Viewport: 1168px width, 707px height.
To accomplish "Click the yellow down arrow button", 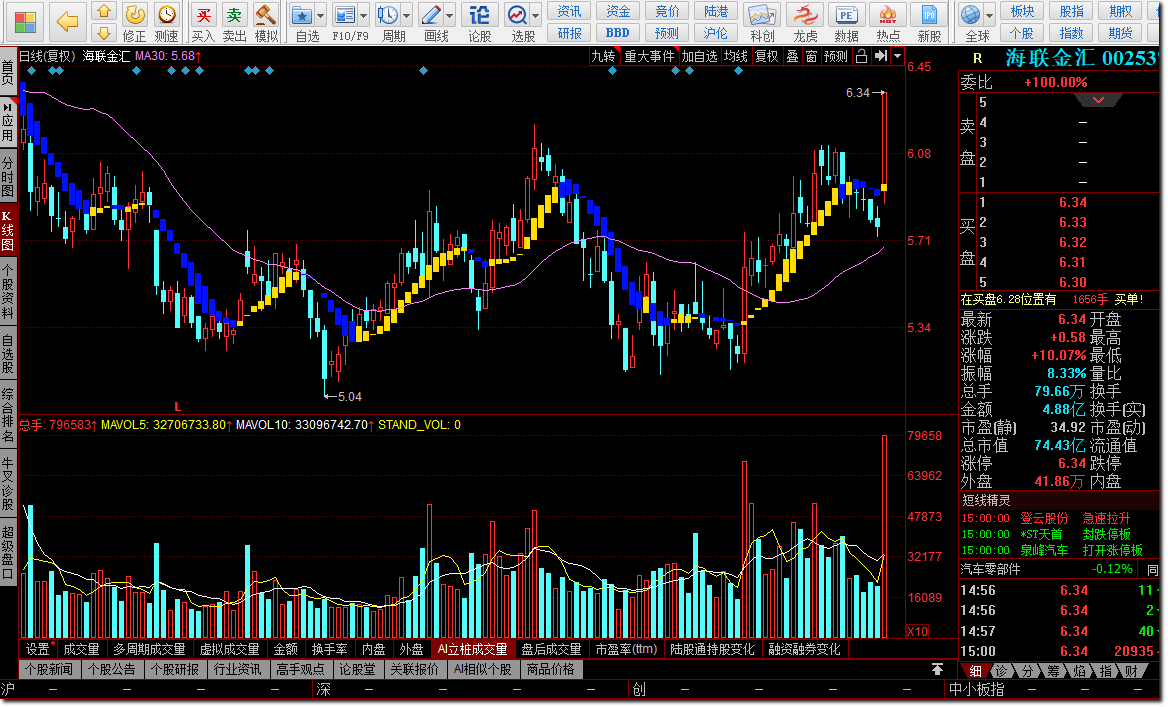I will (x=104, y=32).
